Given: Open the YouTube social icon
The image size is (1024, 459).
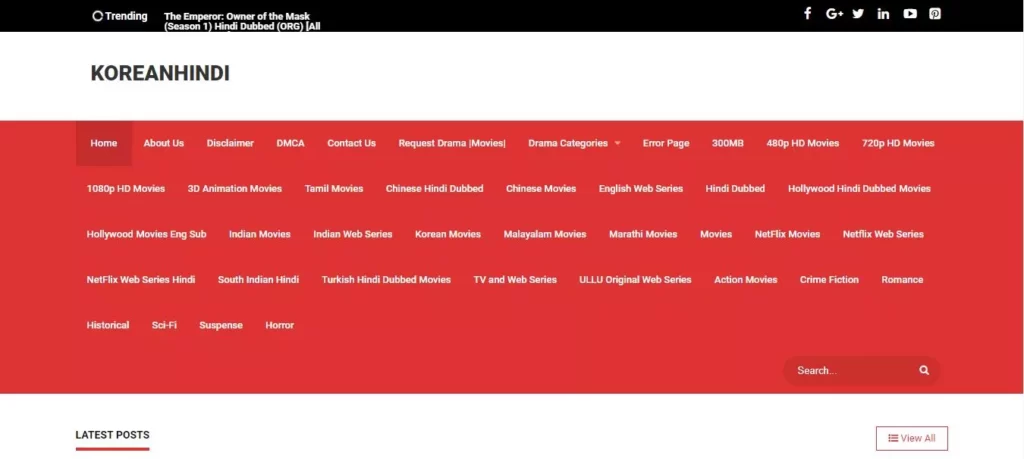Looking at the screenshot, I should tap(910, 14).
